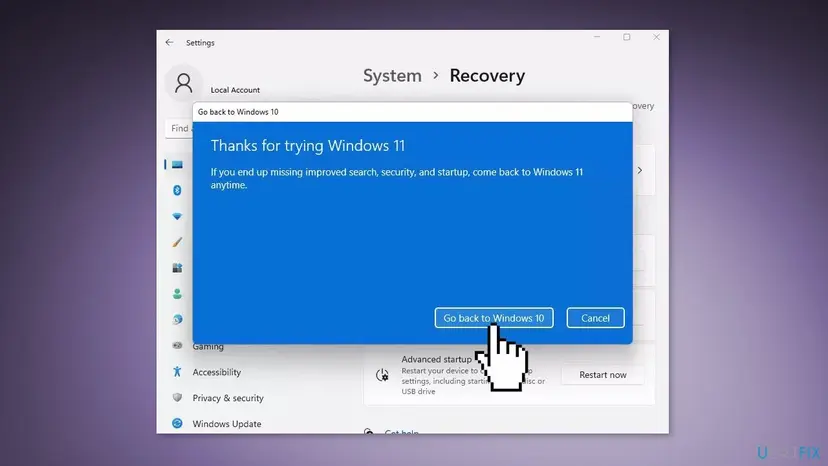The height and width of the screenshot is (466, 828).
Task: Click the Get help link
Action: pyautogui.click(x=401, y=432)
